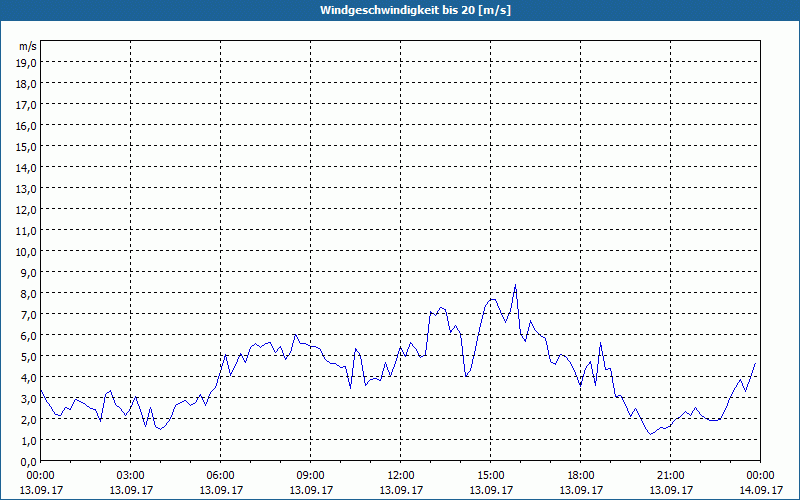Screen dimensions: 800x500
Task: Choose the 18:00 time label
Action: 581,476
